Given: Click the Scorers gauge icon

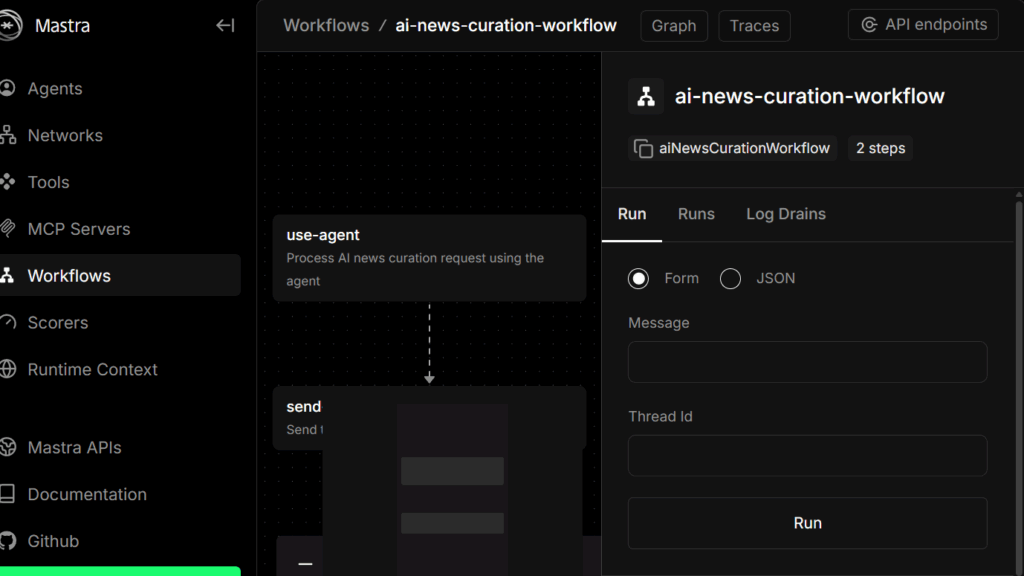Looking at the screenshot, I should 8,323.
